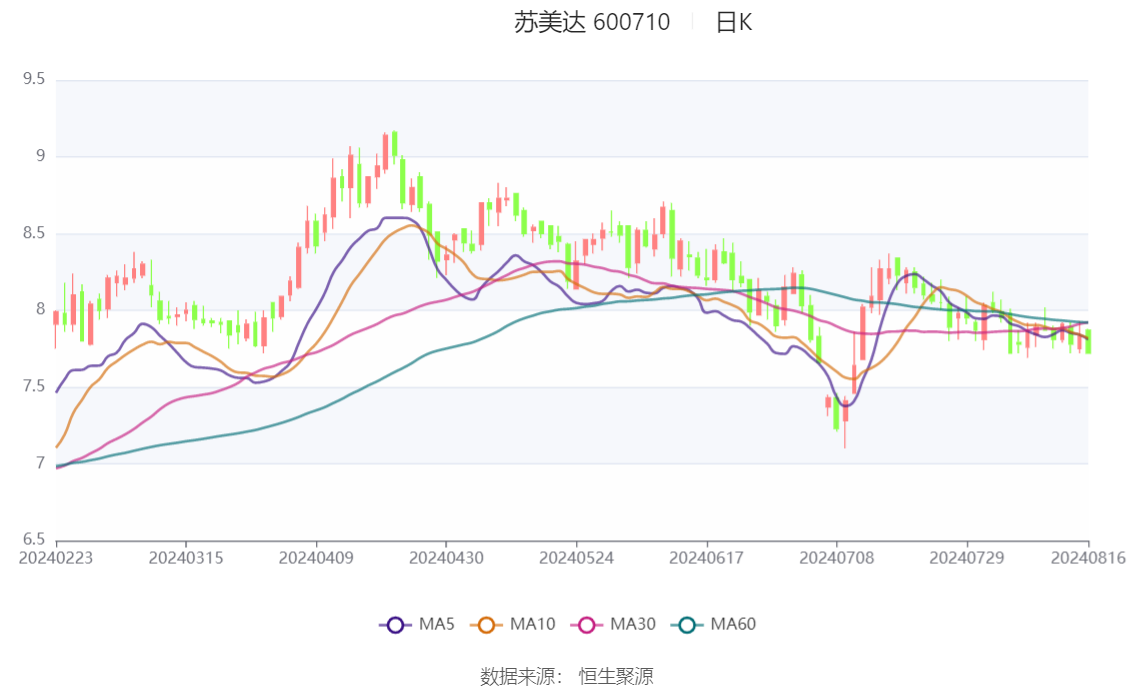Click the 20240223 x-axis date label

56,558
